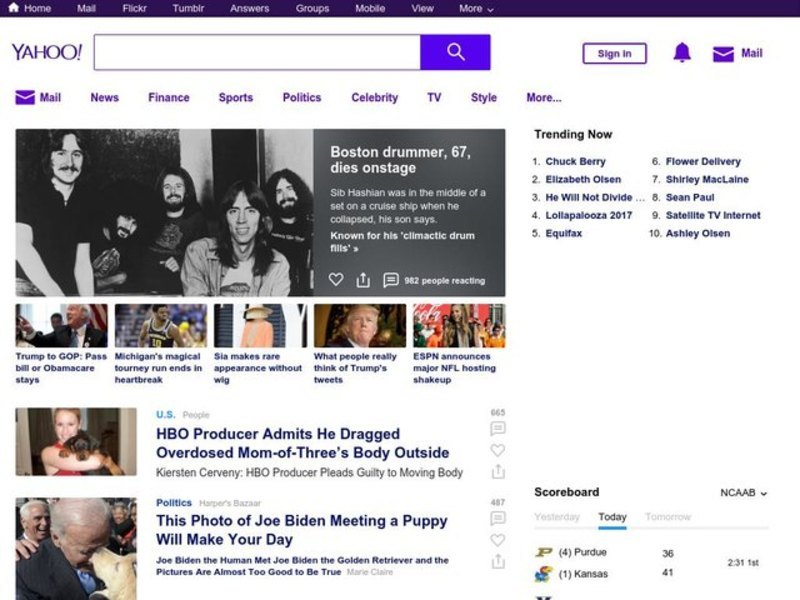Open the Finance navigation section

coord(168,98)
